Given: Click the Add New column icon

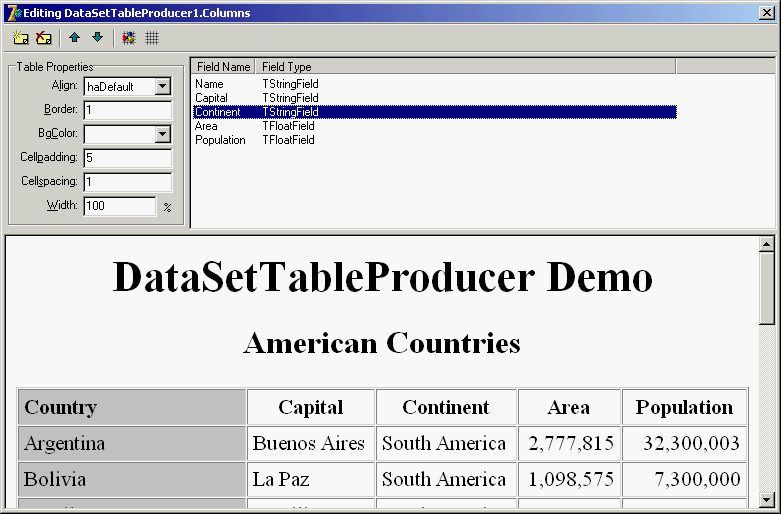Looking at the screenshot, I should (20, 38).
